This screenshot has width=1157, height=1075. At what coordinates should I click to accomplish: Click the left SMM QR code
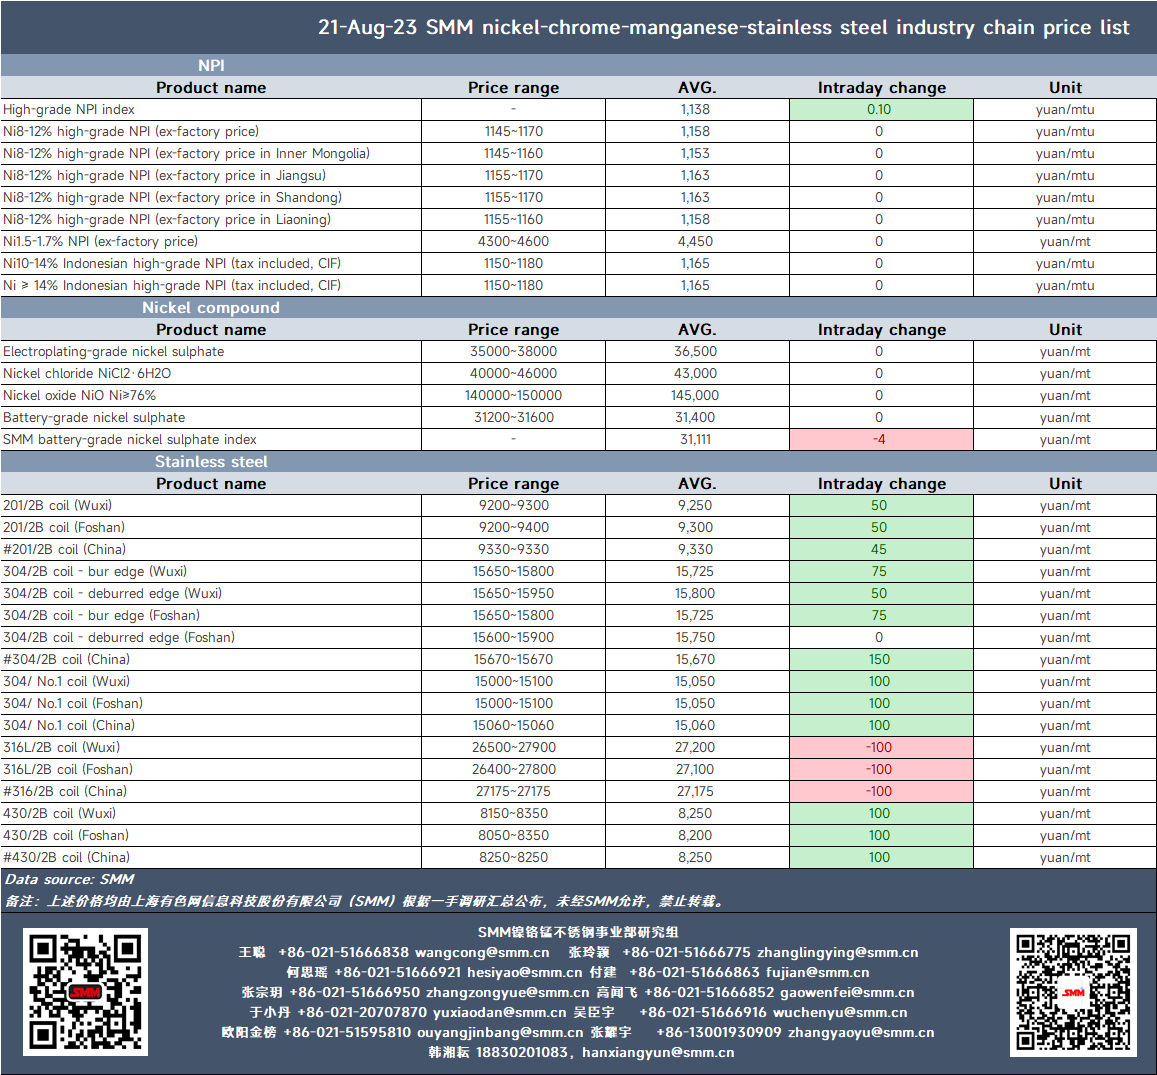point(86,992)
